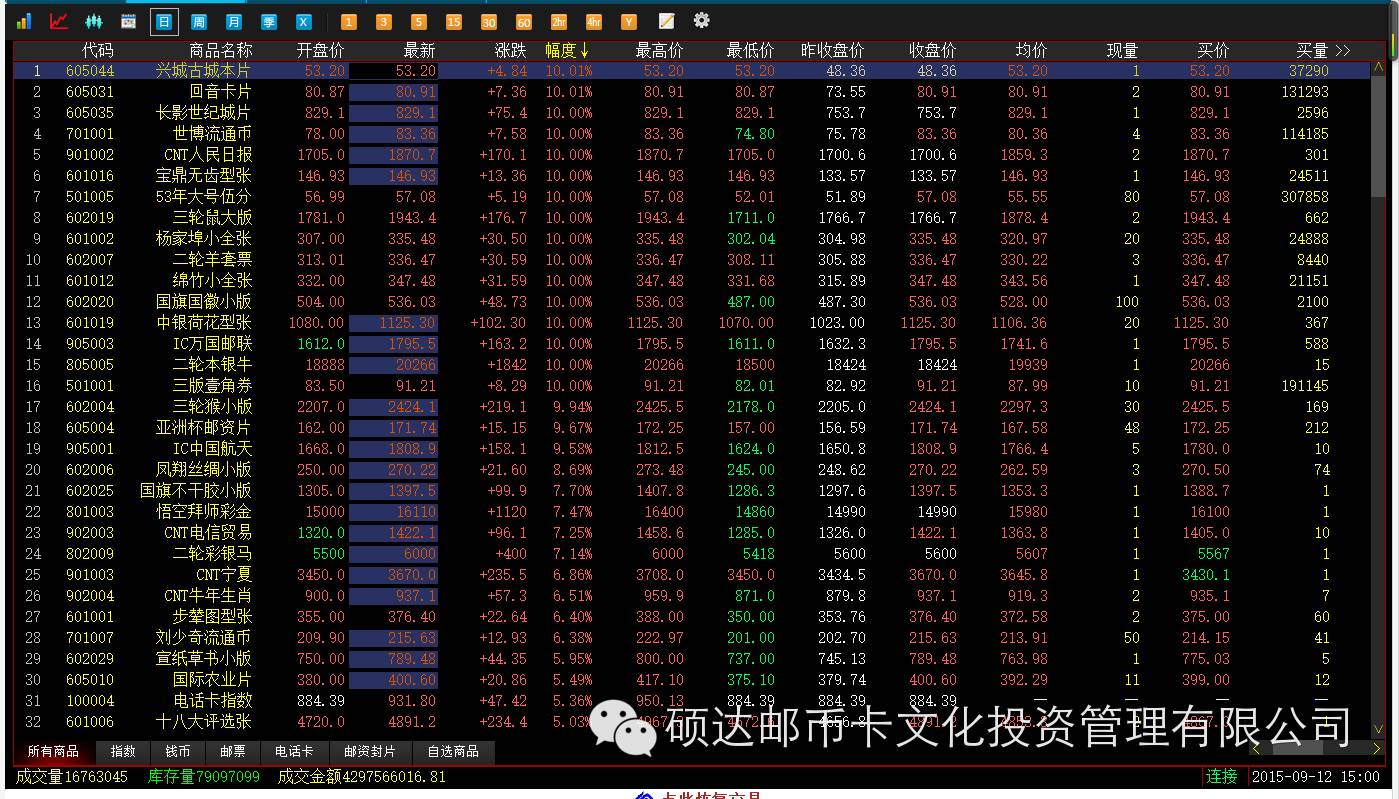Select row 宝鼎无齿型张

[x=691, y=176]
